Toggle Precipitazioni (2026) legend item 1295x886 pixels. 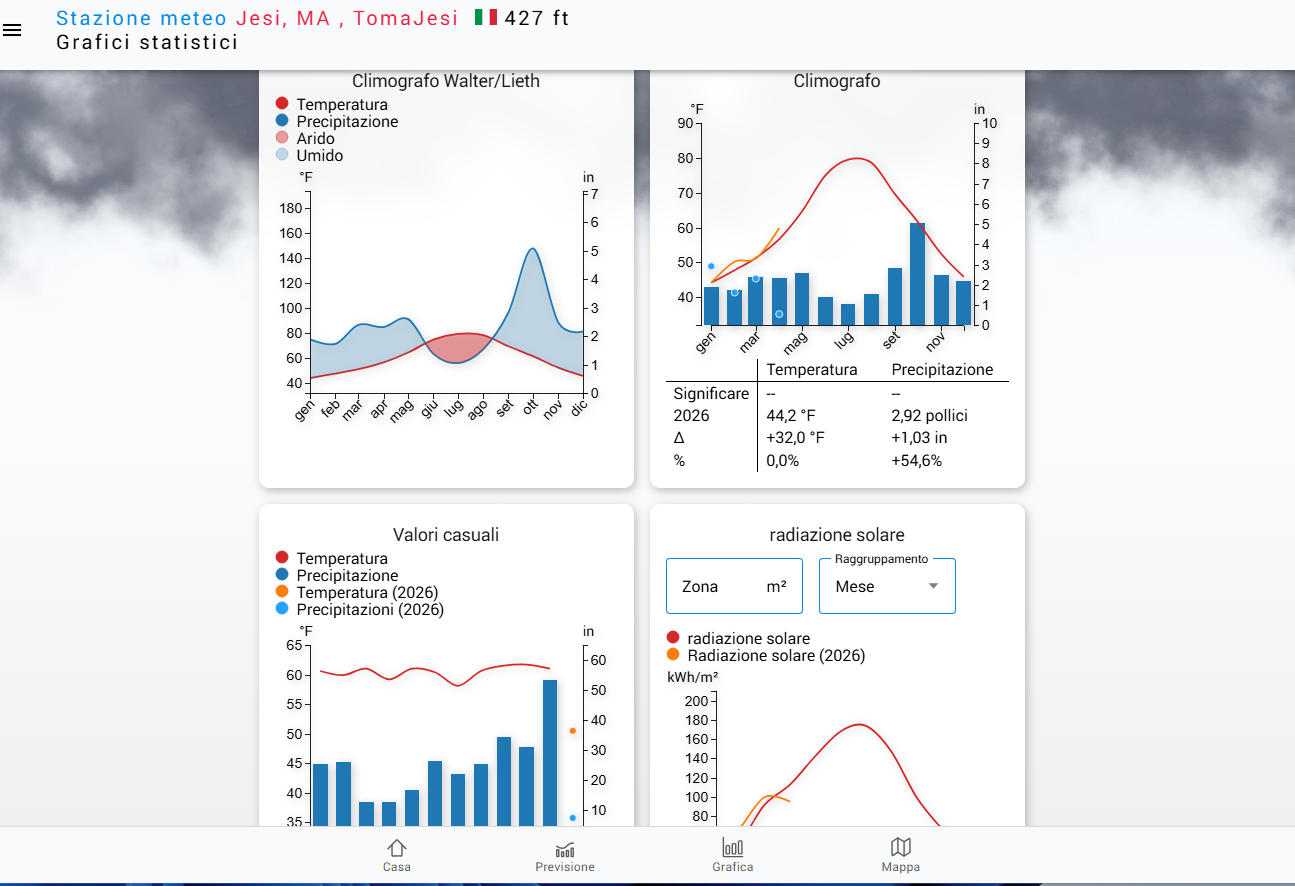282,610
